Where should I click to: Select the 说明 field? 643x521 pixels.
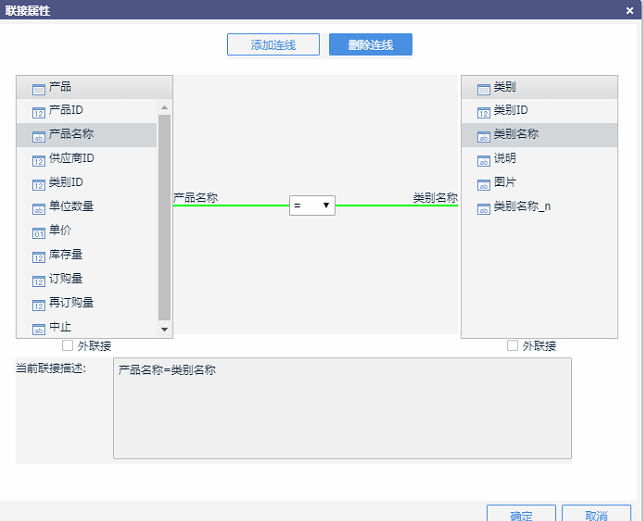(x=539, y=159)
